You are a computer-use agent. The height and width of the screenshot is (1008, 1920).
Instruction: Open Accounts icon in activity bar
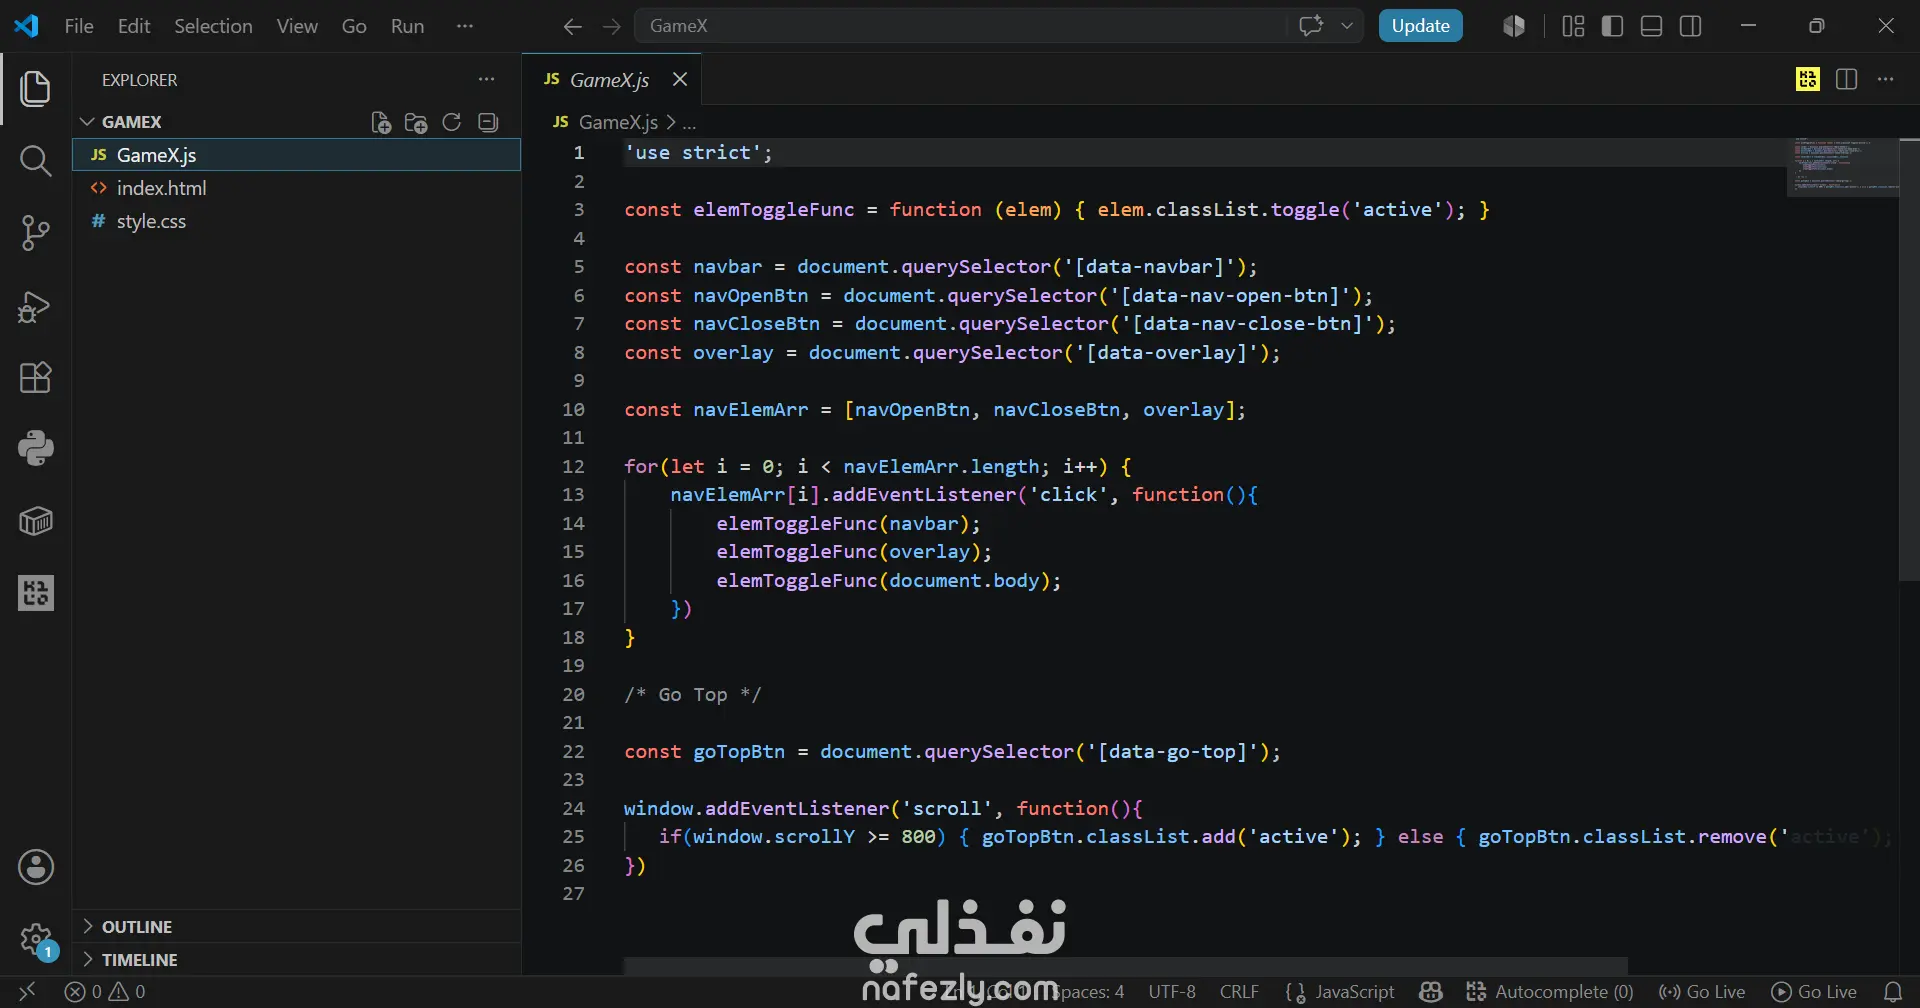point(36,867)
